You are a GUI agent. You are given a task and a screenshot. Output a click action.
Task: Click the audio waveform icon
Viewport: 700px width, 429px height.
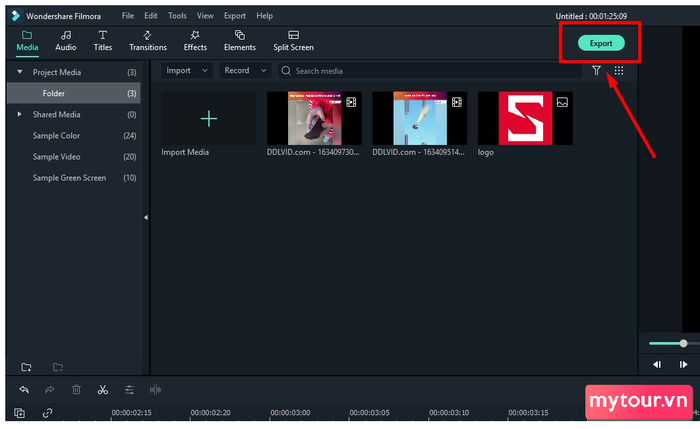click(x=155, y=390)
